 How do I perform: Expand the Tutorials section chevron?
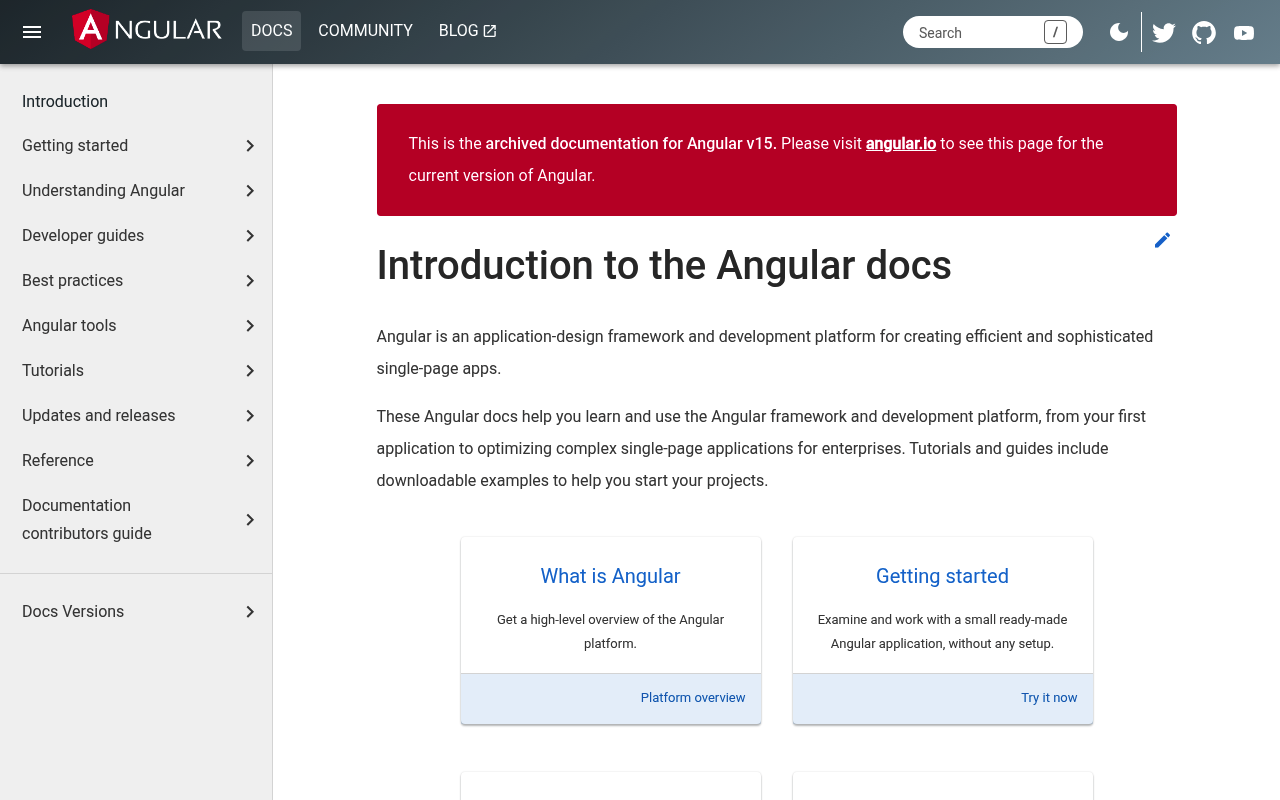point(250,371)
